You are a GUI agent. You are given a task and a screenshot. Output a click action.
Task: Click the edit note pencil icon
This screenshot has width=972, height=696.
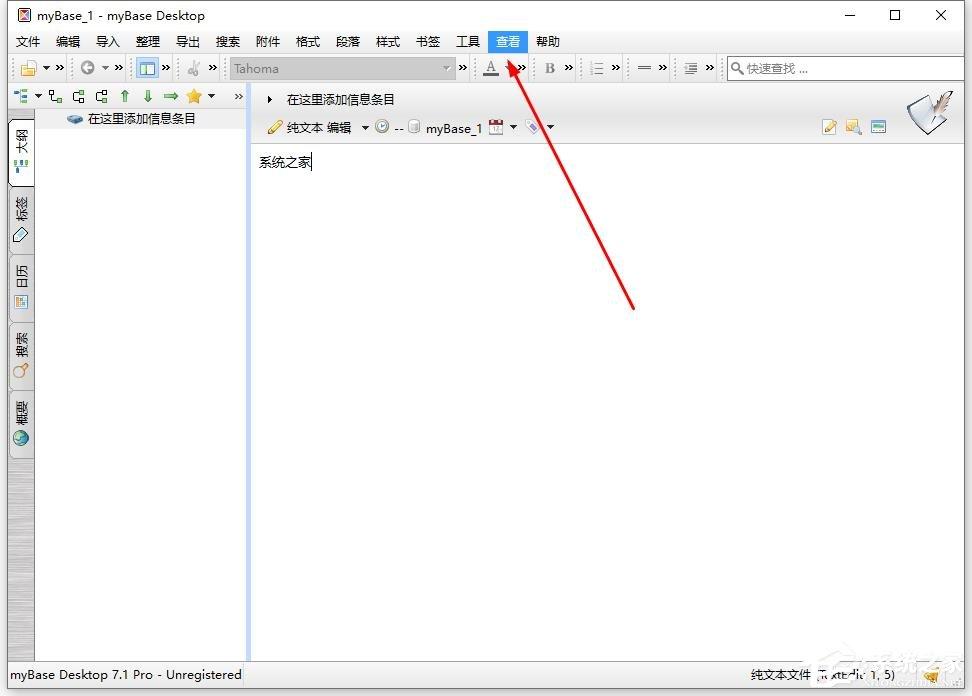point(829,127)
